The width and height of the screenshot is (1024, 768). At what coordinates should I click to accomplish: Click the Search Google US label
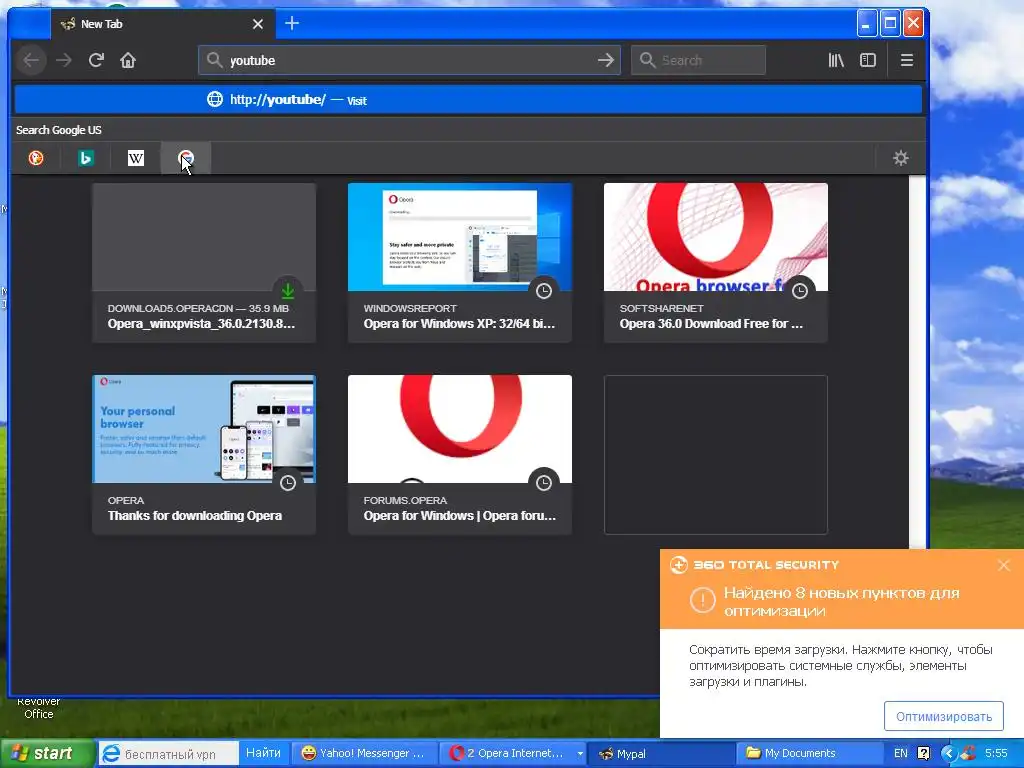59,130
